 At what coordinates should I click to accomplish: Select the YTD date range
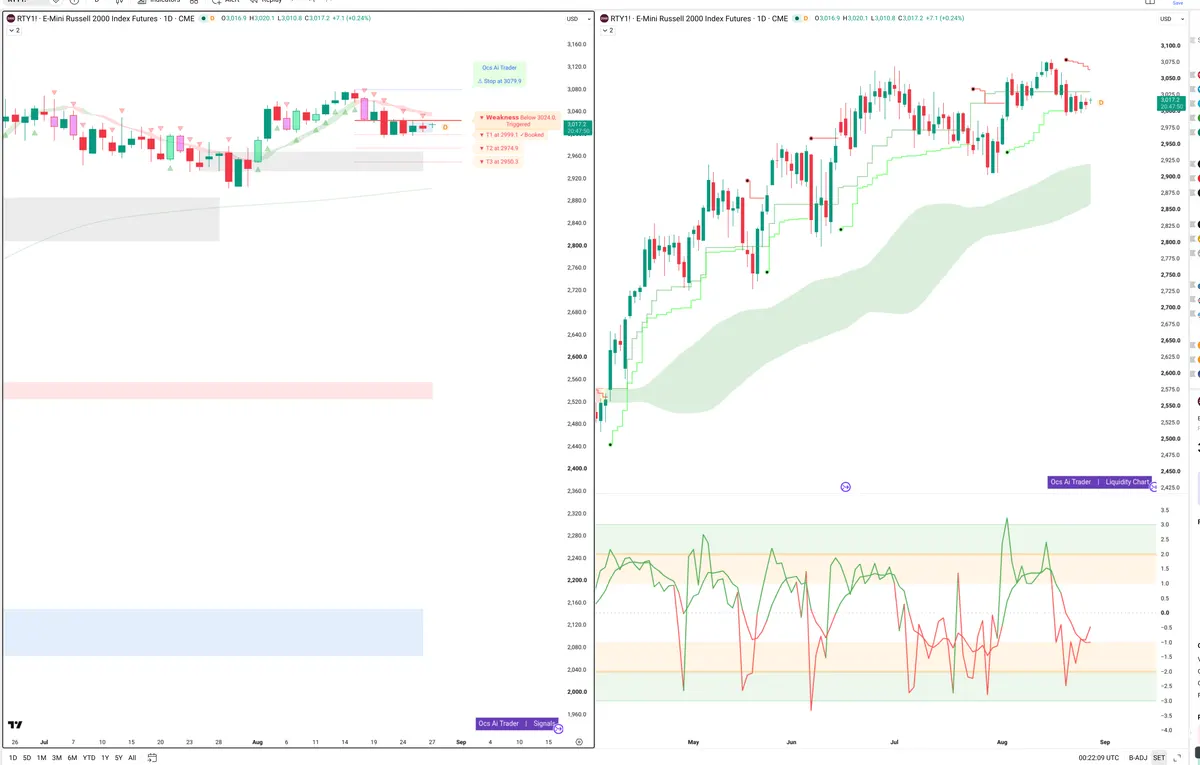(x=89, y=758)
